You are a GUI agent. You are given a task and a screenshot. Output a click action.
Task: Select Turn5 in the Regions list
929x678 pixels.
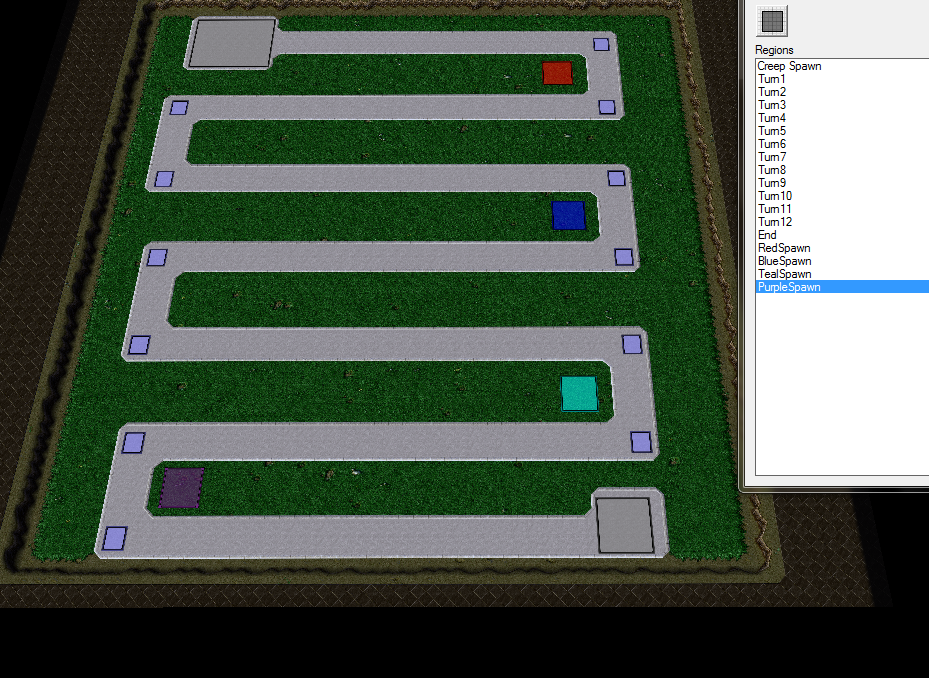tap(771, 131)
